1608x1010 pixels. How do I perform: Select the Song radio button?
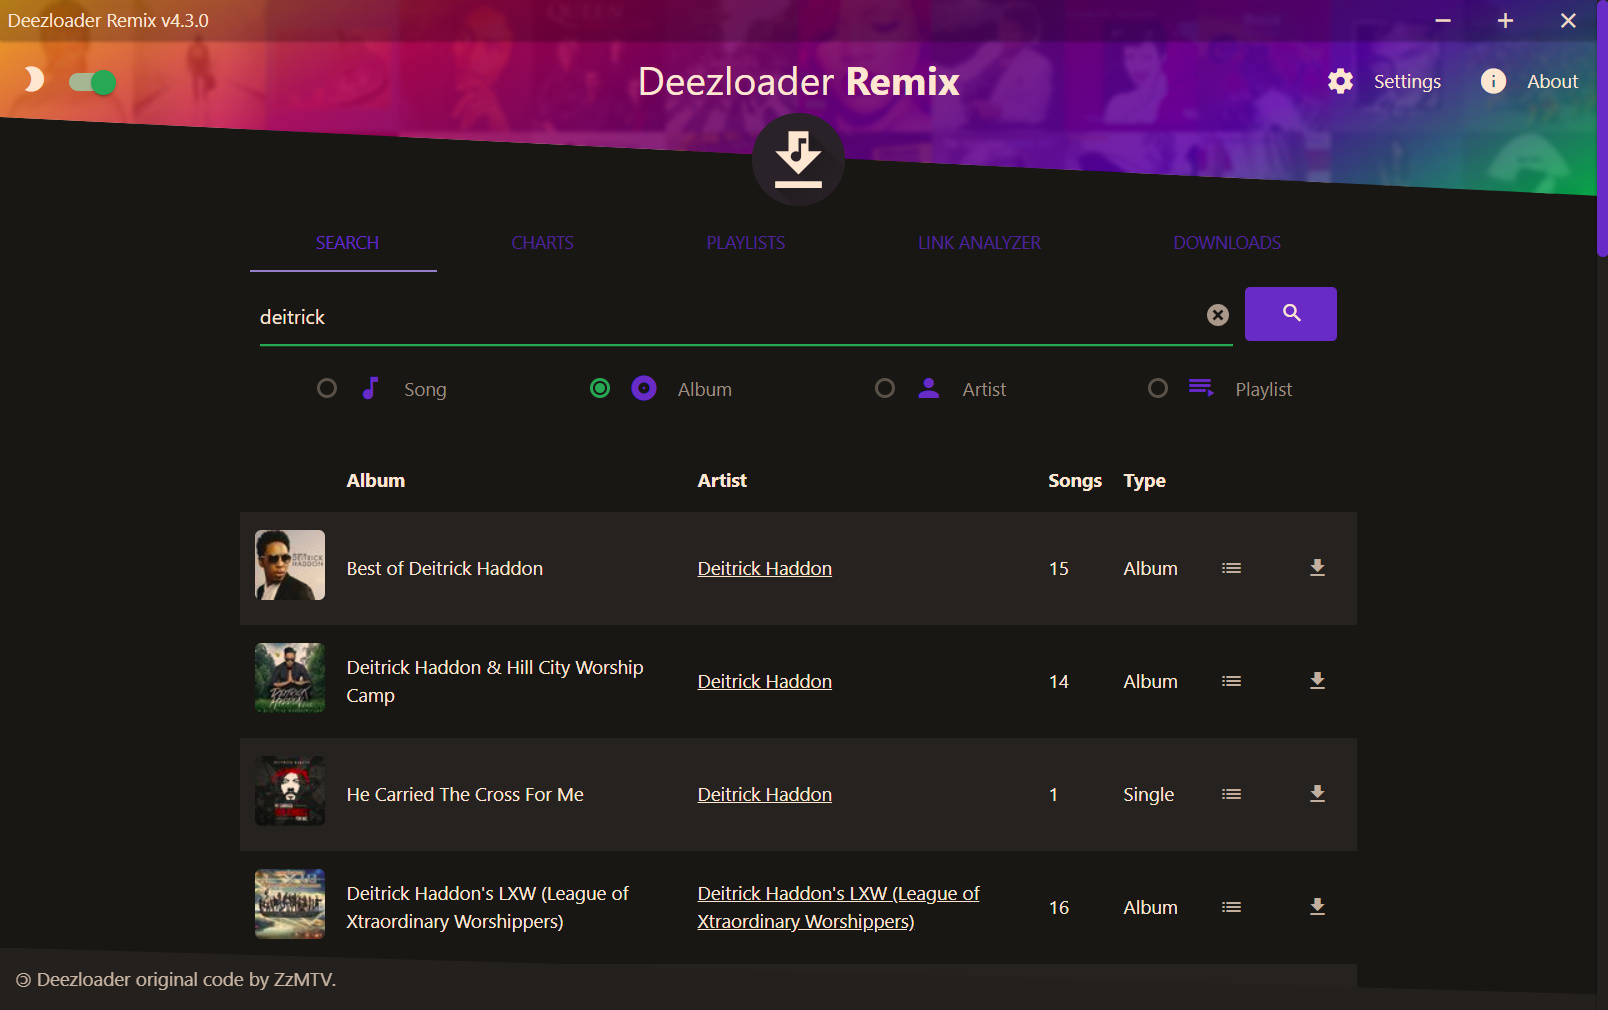point(327,389)
